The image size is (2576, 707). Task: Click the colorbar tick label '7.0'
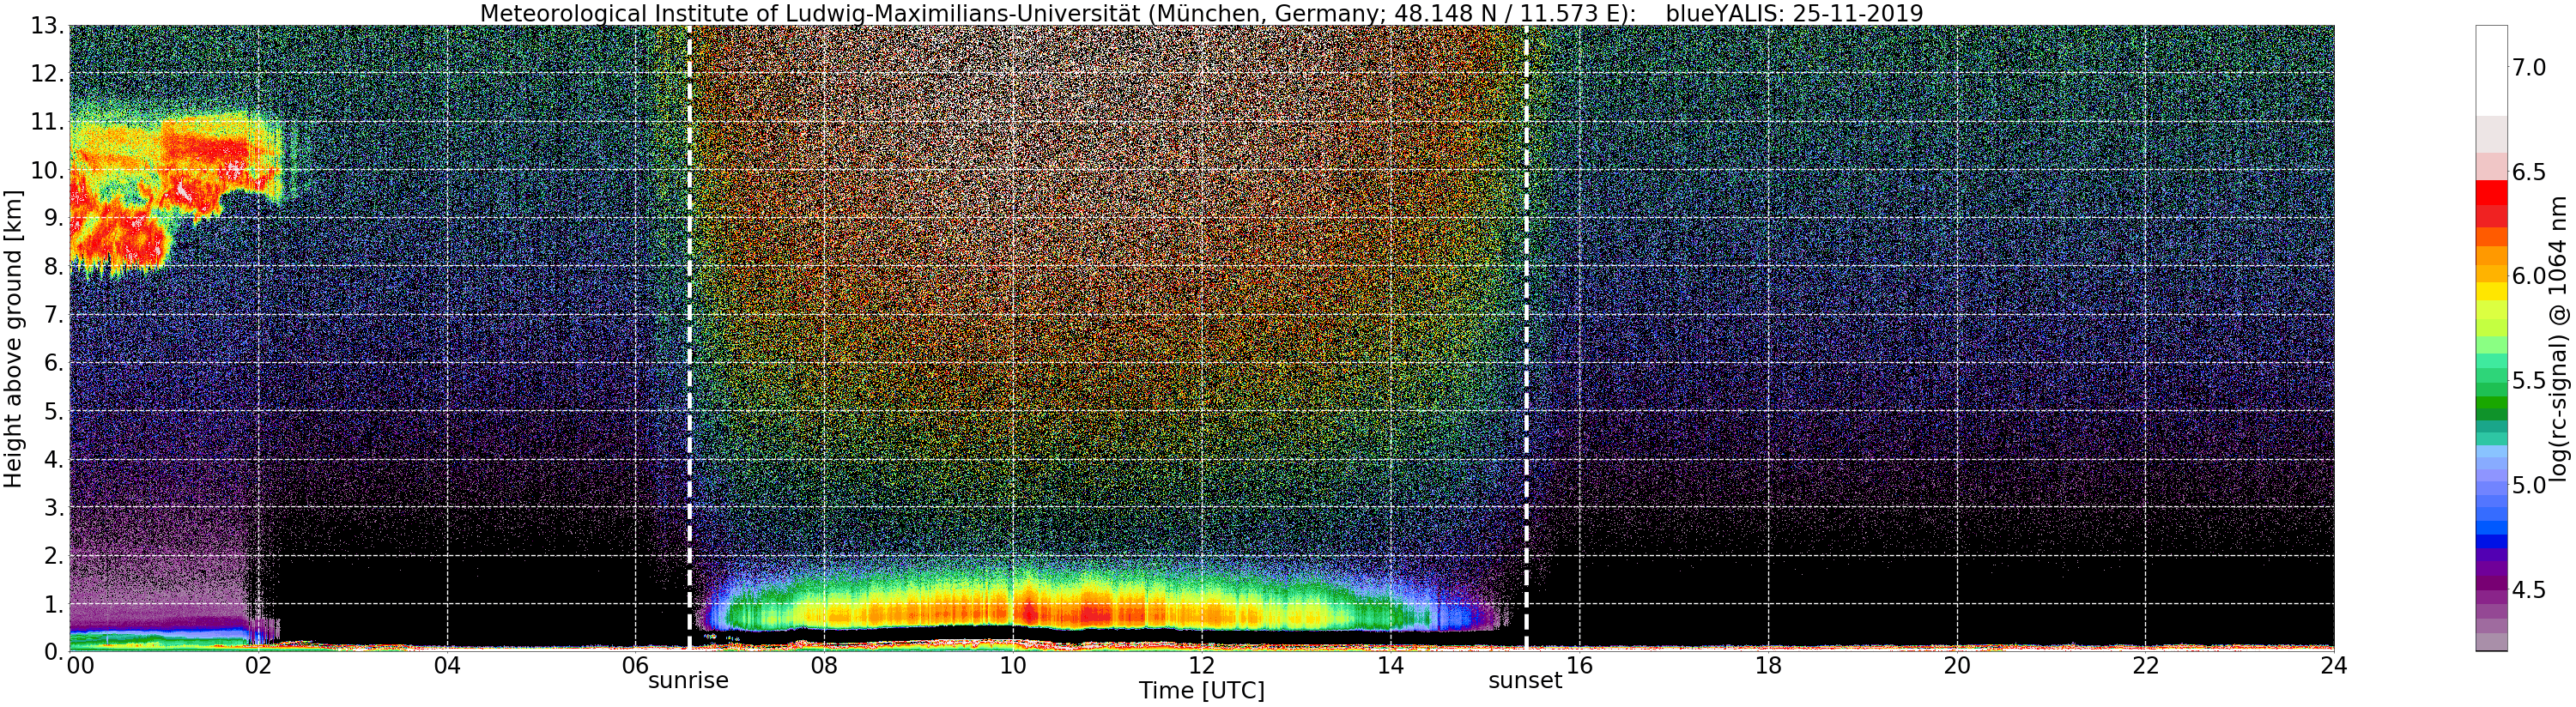2529,67
